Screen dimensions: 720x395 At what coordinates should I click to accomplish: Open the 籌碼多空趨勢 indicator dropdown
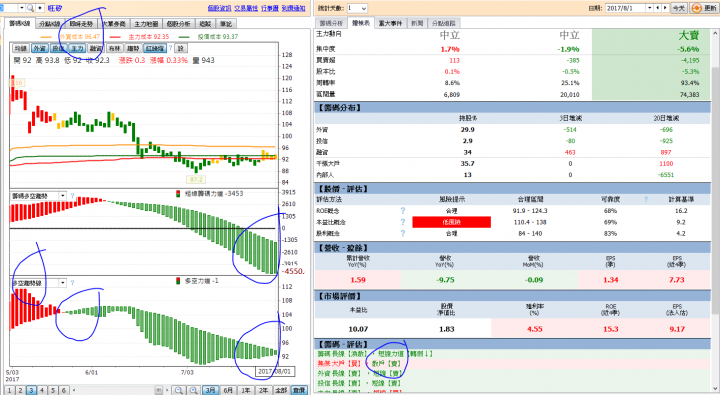[x=63, y=196]
